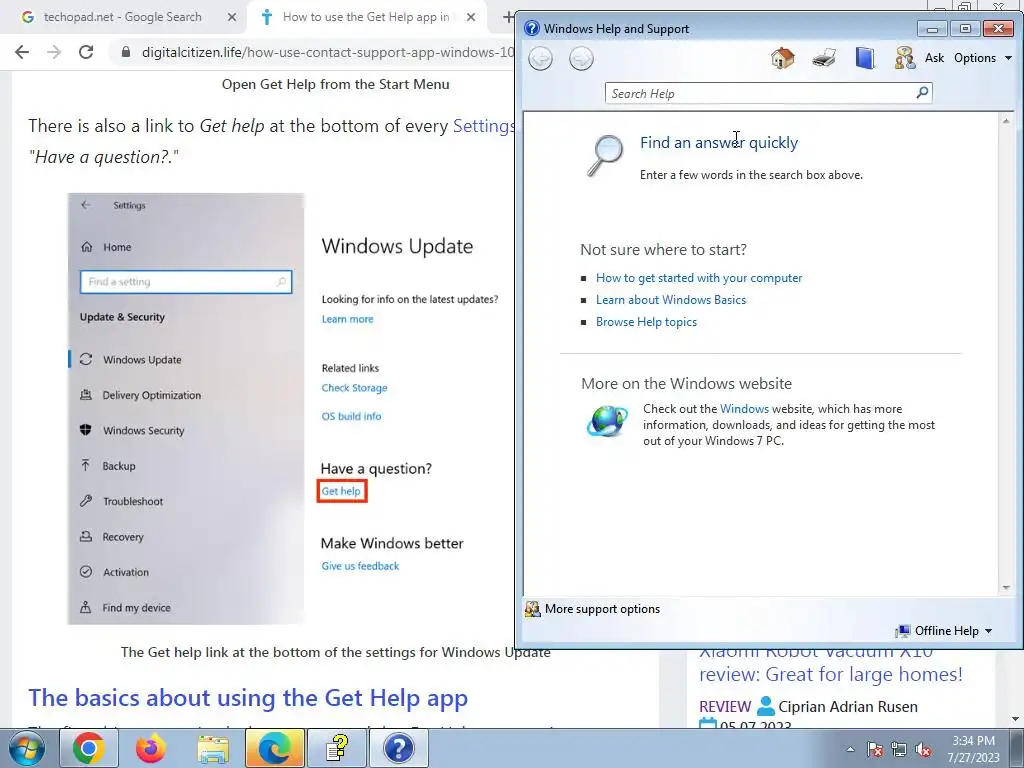
Task: Click Find an answer quickly heading
Action: (718, 142)
